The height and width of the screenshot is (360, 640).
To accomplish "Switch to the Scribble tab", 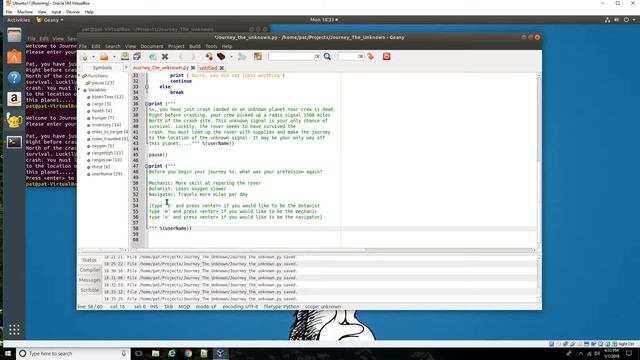I will 90,290.
